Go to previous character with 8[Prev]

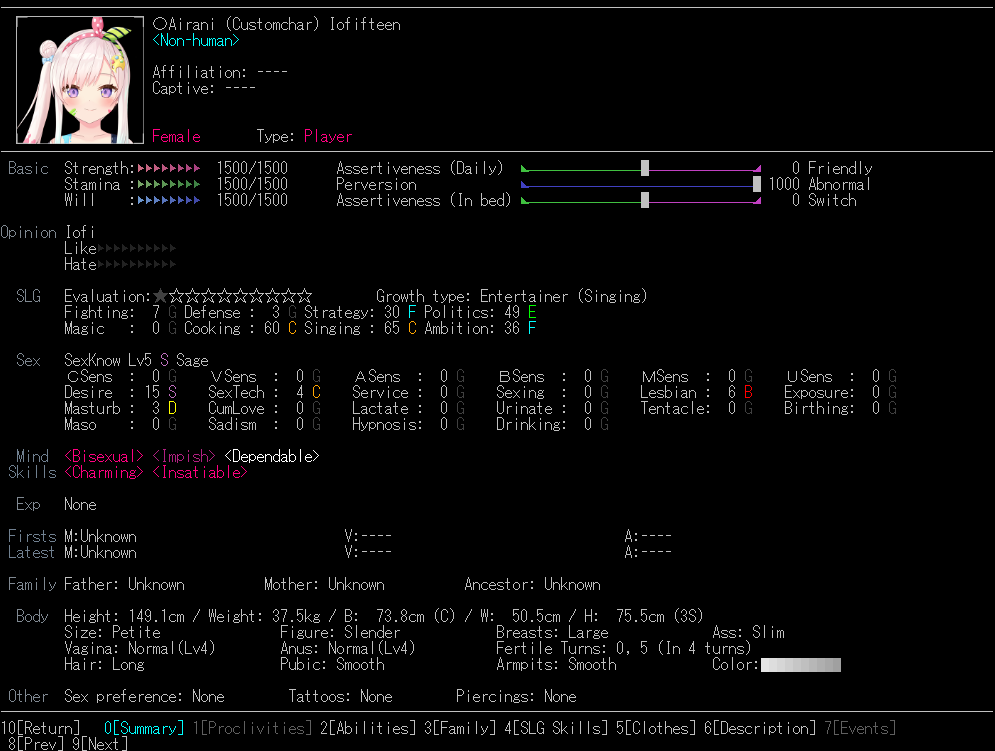36,743
